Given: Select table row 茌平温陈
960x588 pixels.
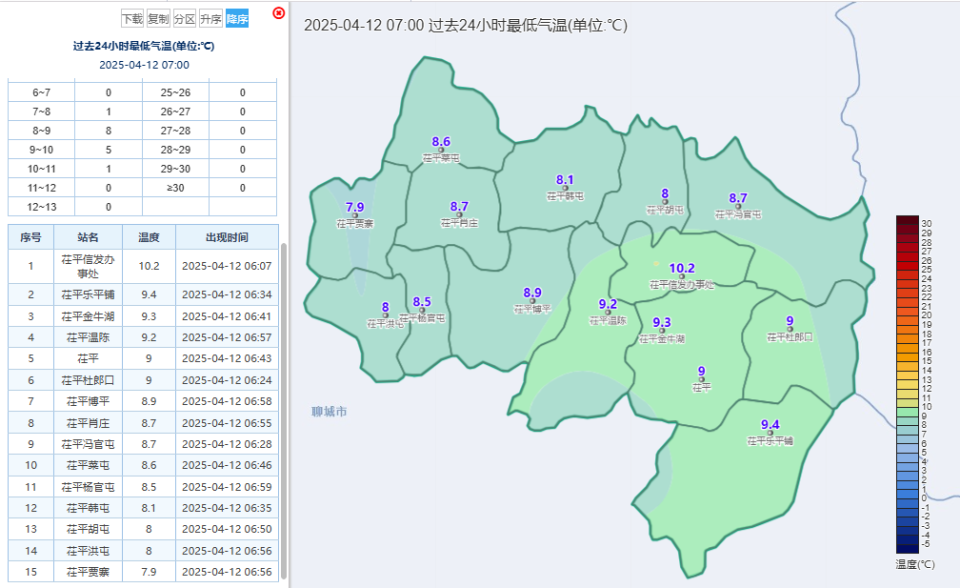Looking at the screenshot, I should 143,337.
